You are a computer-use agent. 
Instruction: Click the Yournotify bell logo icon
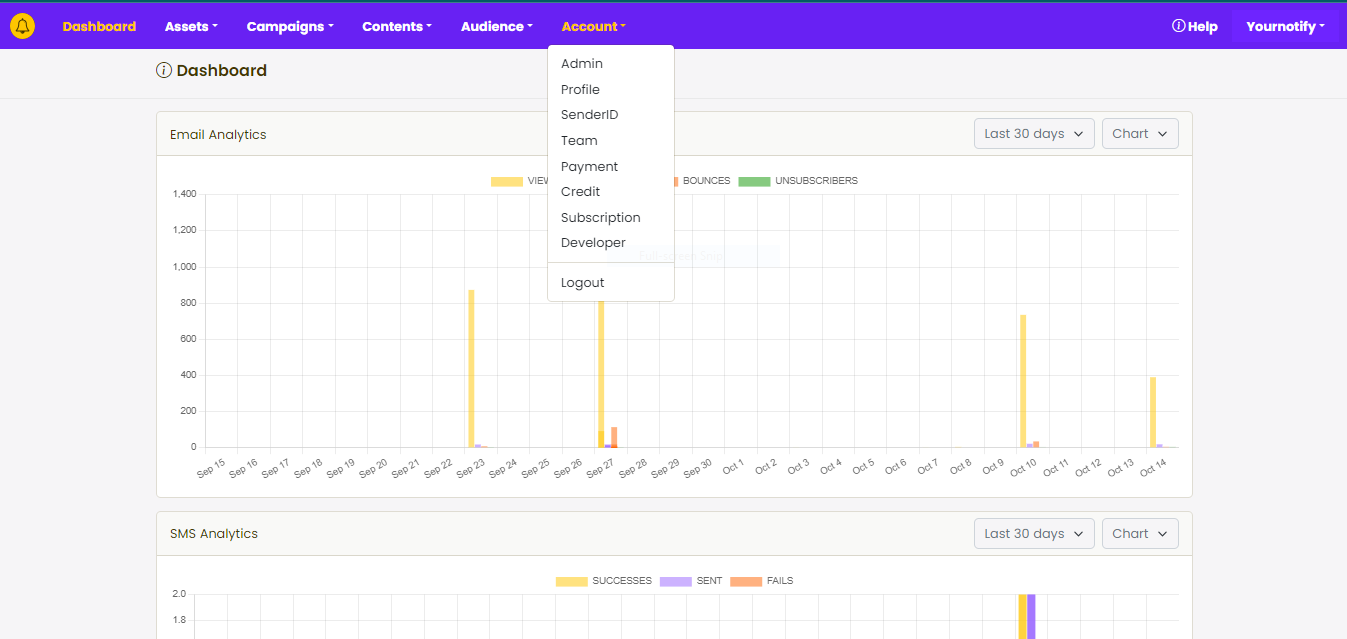(x=22, y=27)
